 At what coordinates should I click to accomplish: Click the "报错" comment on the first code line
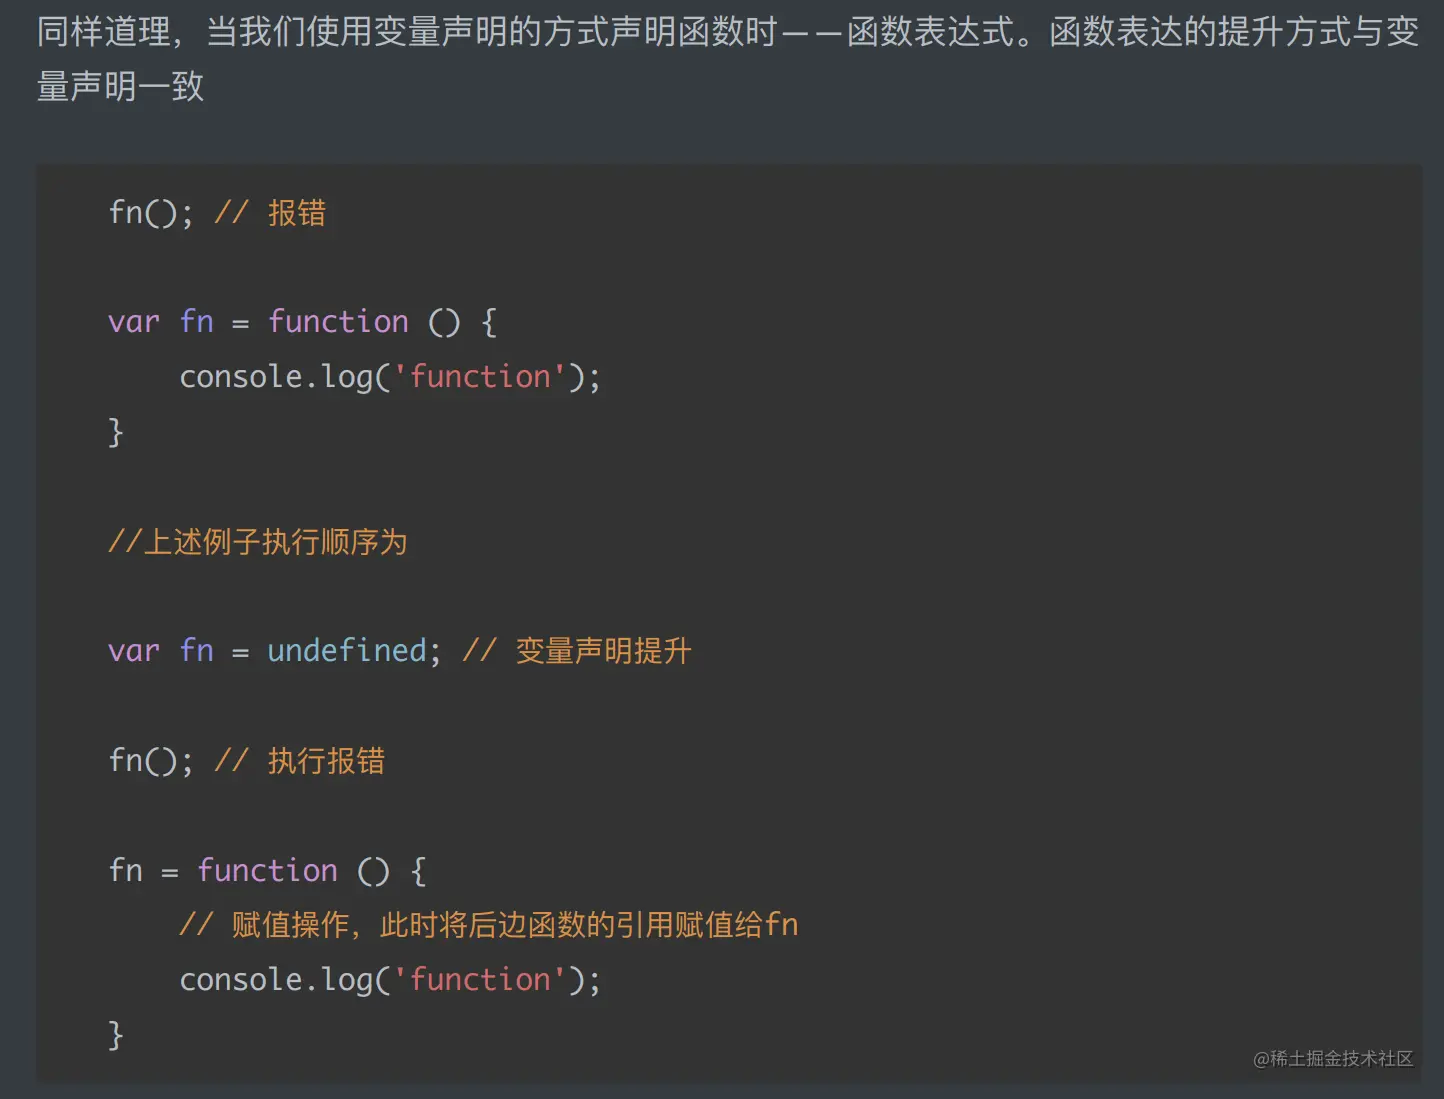tap(296, 213)
